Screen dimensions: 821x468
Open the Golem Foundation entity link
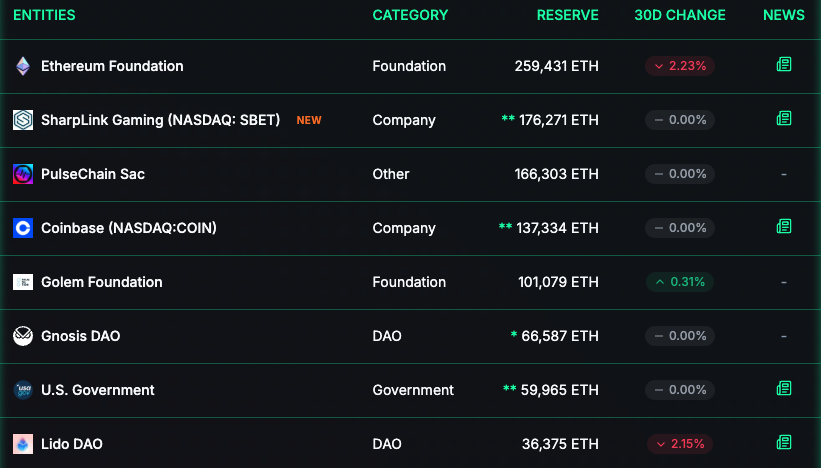tap(101, 282)
